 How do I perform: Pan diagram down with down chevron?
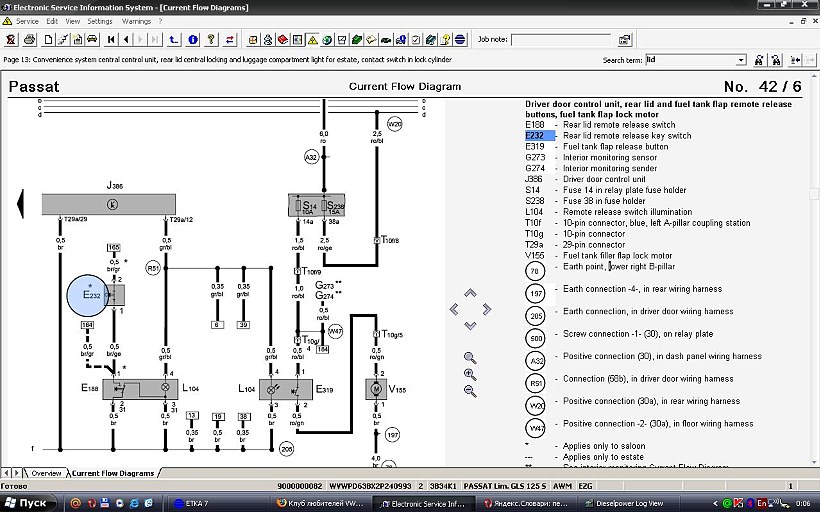tap(470, 326)
